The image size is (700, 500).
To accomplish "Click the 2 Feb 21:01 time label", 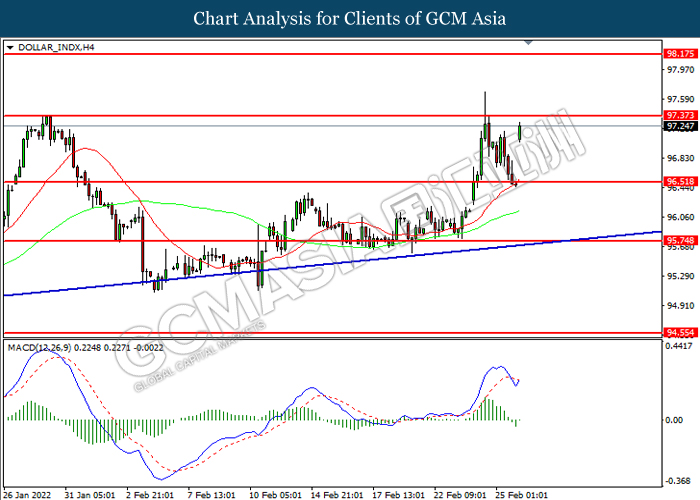I will pos(150,495).
